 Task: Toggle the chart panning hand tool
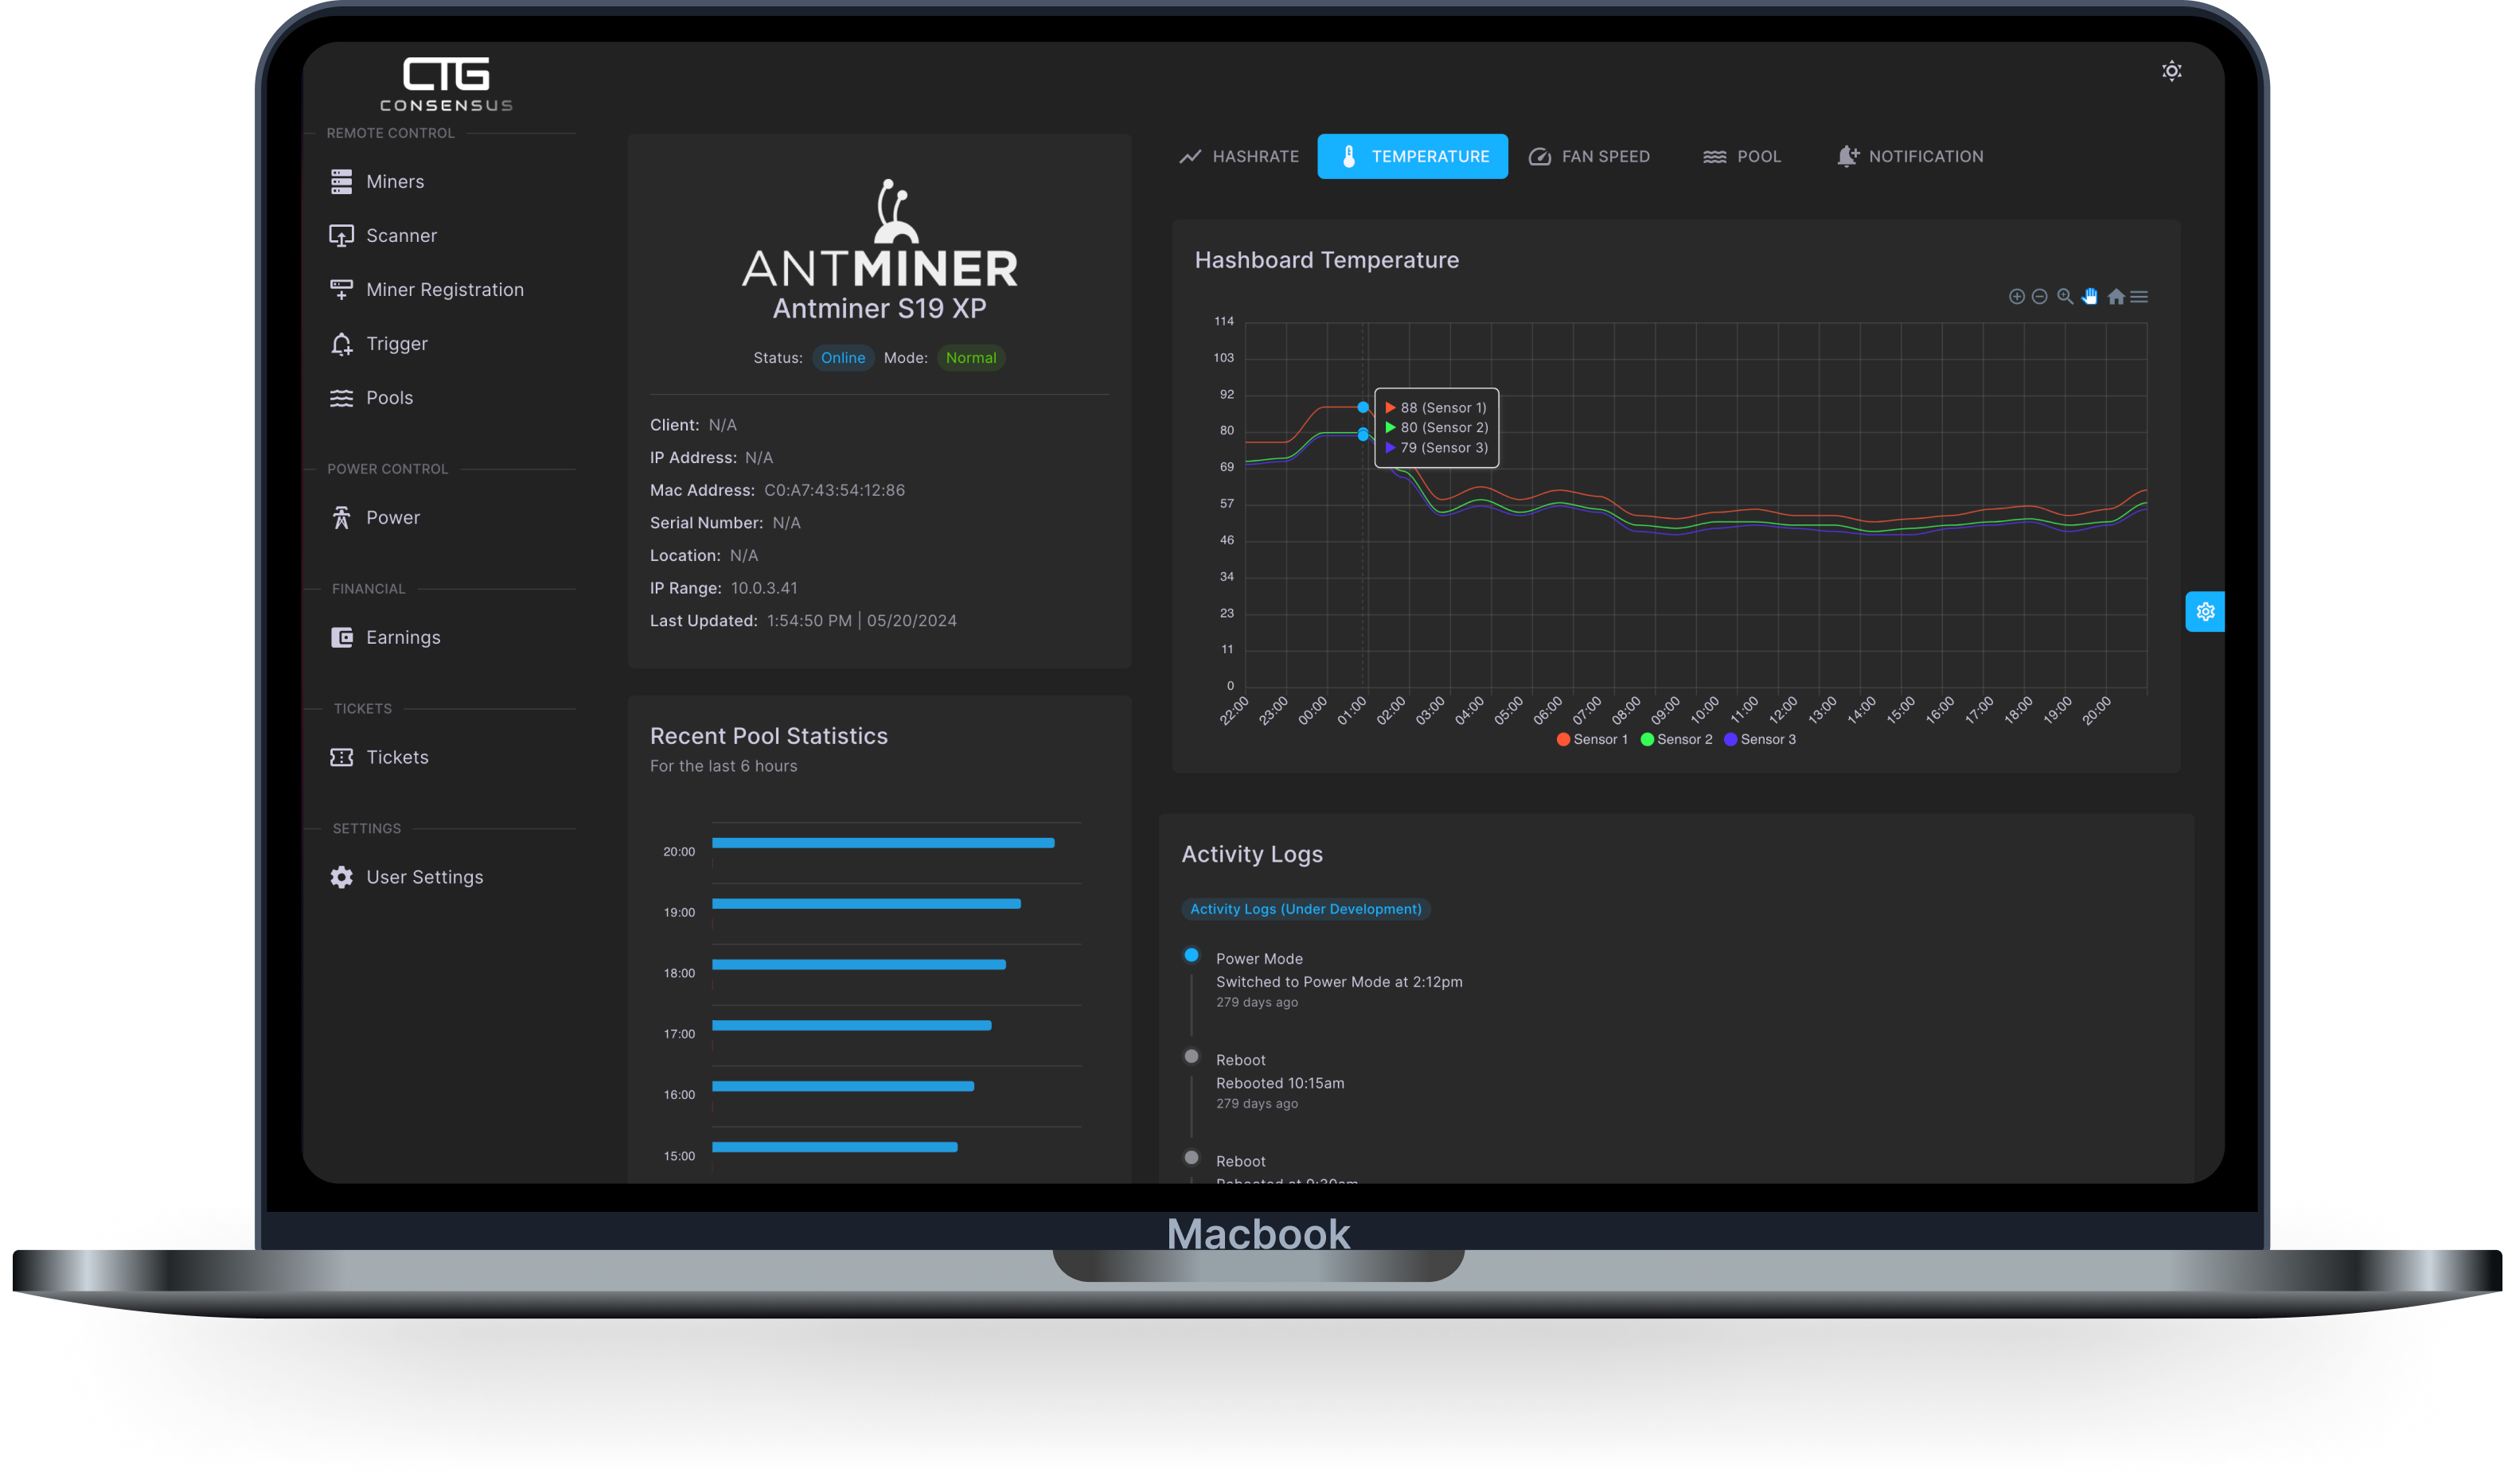coord(2090,296)
